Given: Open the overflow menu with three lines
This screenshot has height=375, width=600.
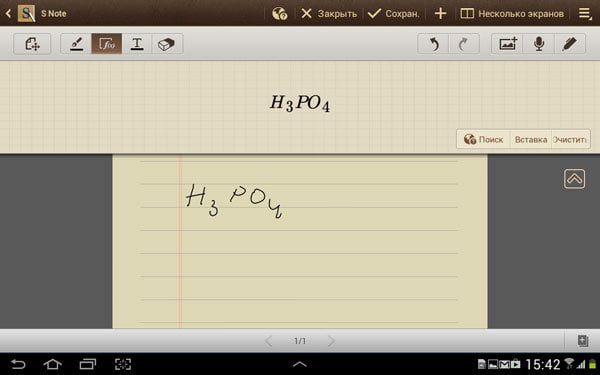Looking at the screenshot, I should [x=585, y=14].
